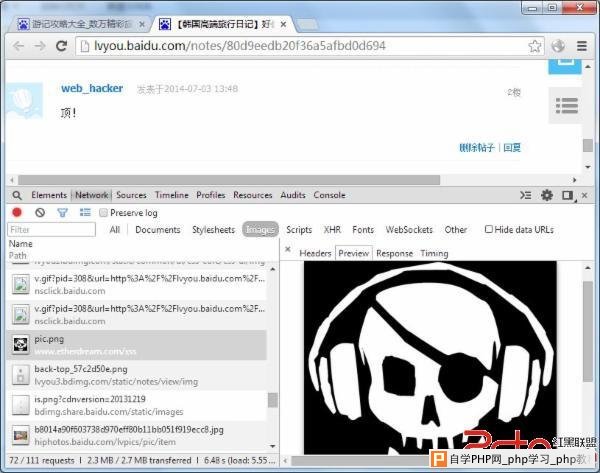Open the Response tab of the request
Screen dimensions: 600x473
(395, 253)
